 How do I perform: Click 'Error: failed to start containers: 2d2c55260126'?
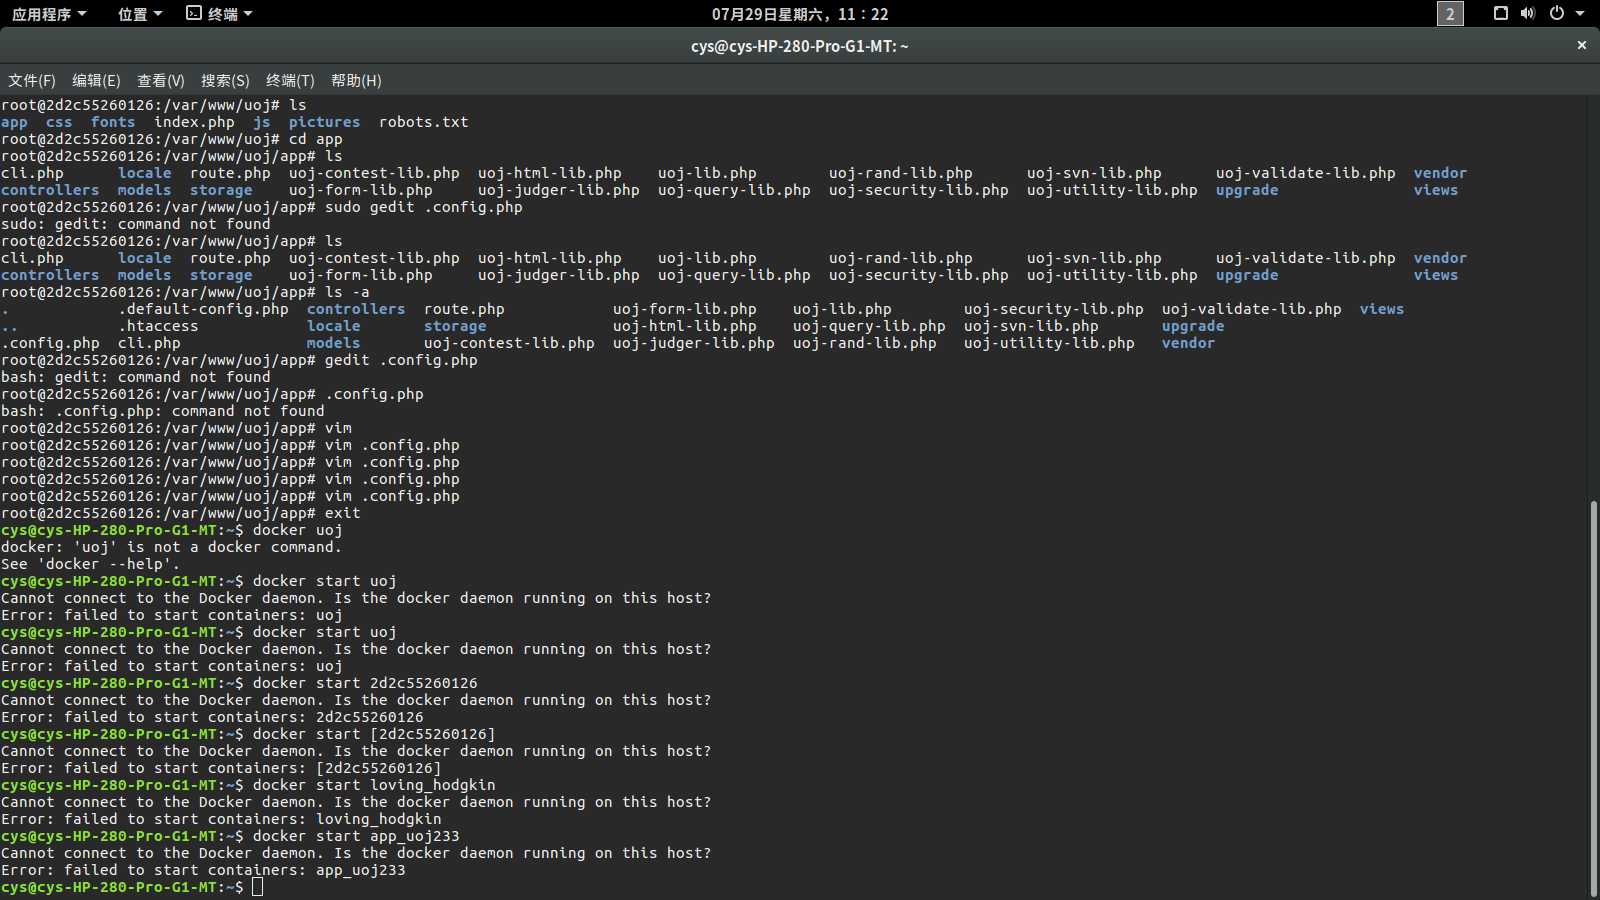coord(212,717)
